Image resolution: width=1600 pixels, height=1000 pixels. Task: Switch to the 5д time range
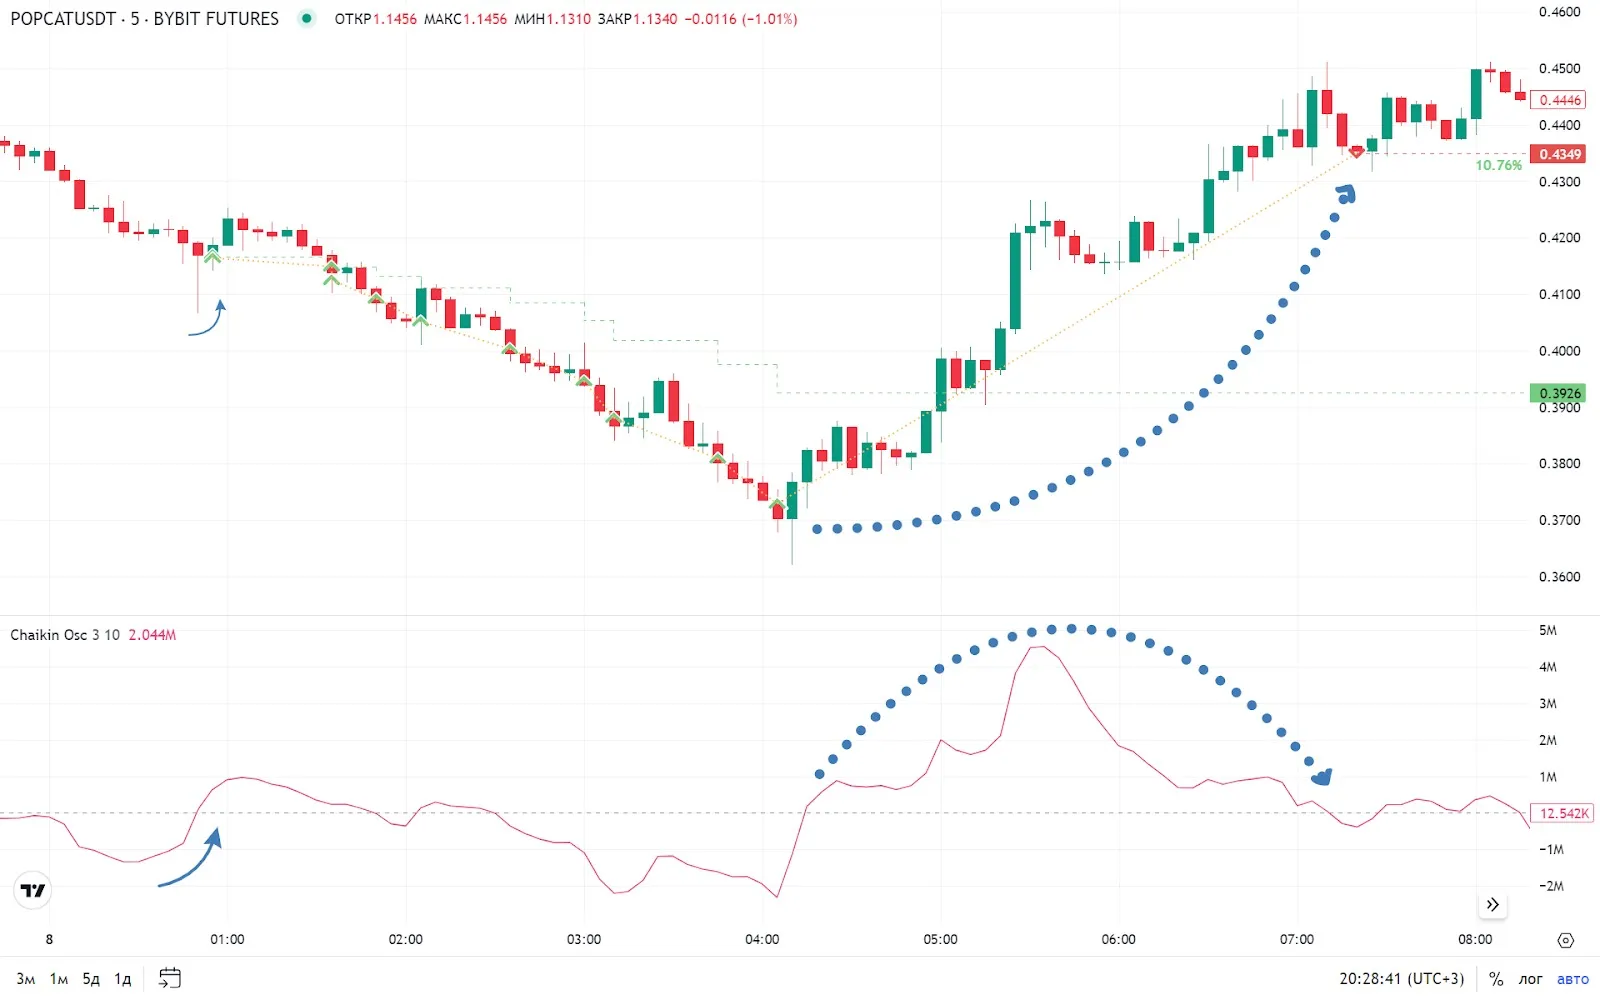[91, 978]
